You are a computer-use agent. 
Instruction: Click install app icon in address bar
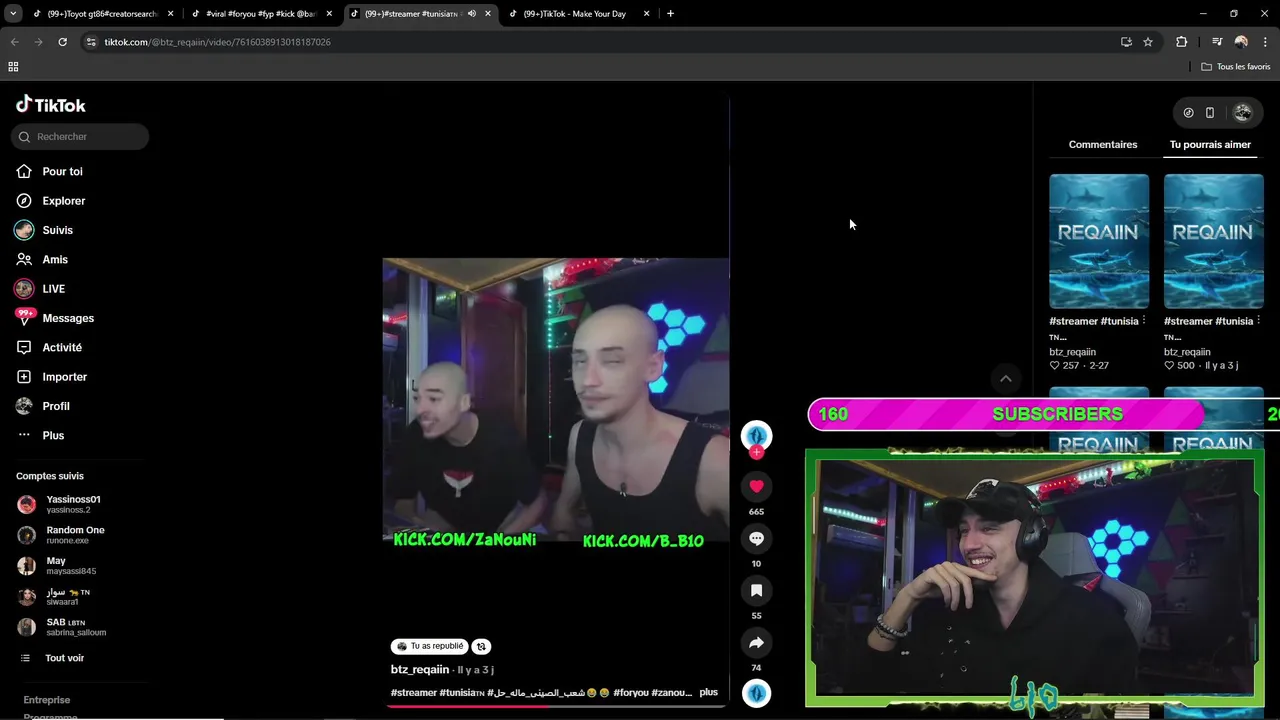(x=1126, y=42)
